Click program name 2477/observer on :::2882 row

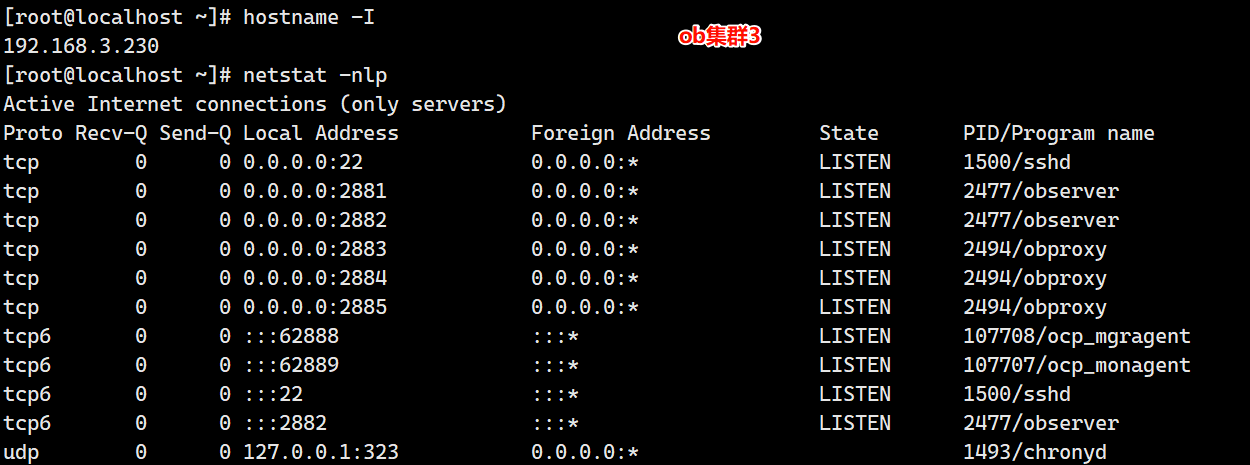pos(1041,423)
